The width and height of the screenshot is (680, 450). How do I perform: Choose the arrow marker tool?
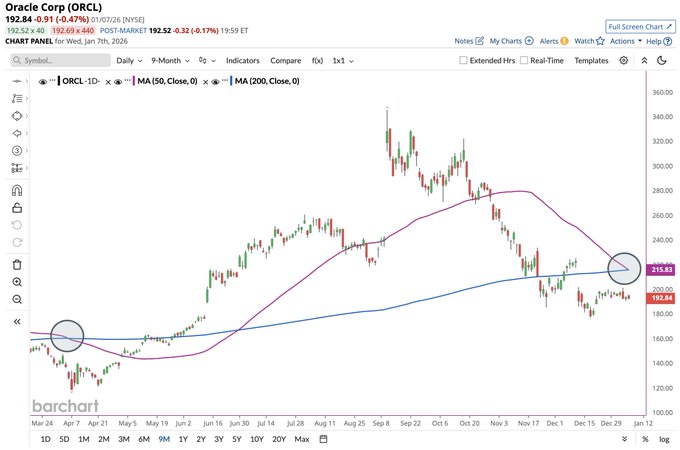[17, 133]
